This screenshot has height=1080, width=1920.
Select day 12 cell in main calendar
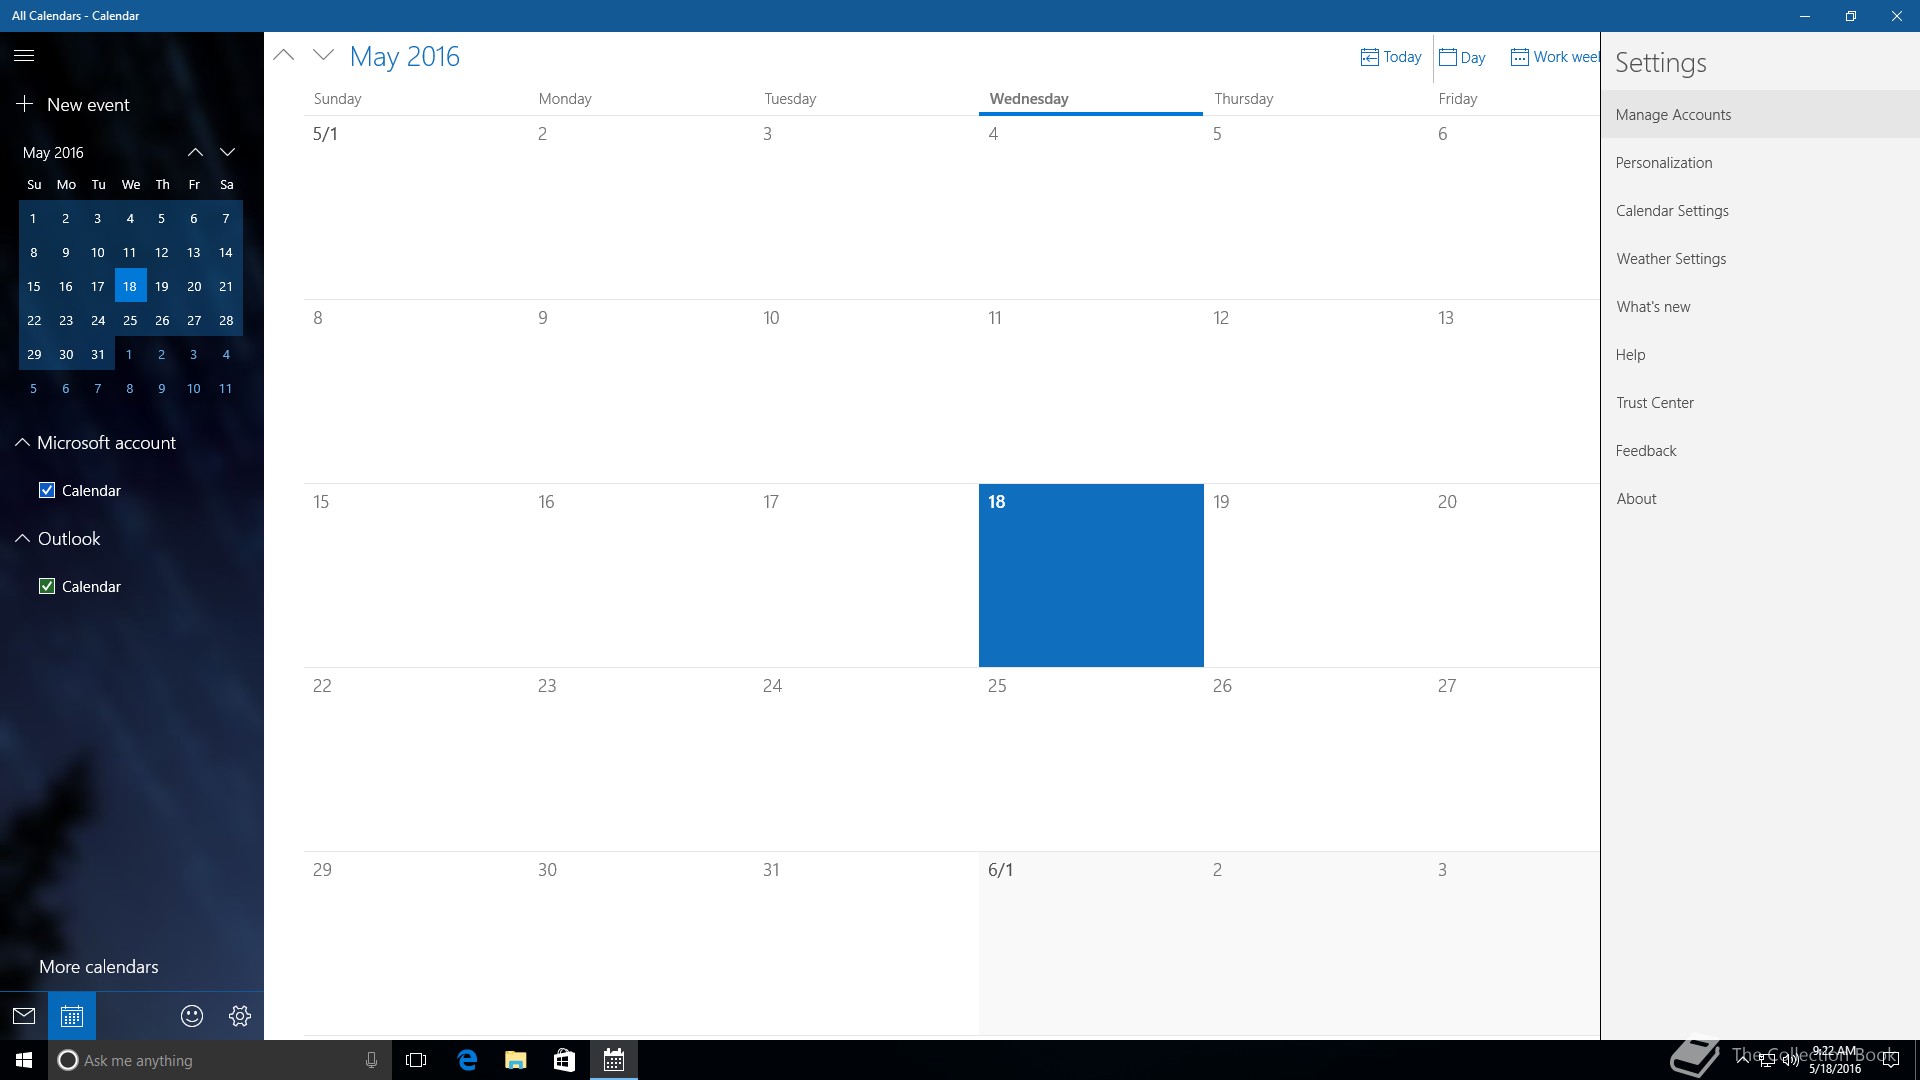pos(1316,391)
